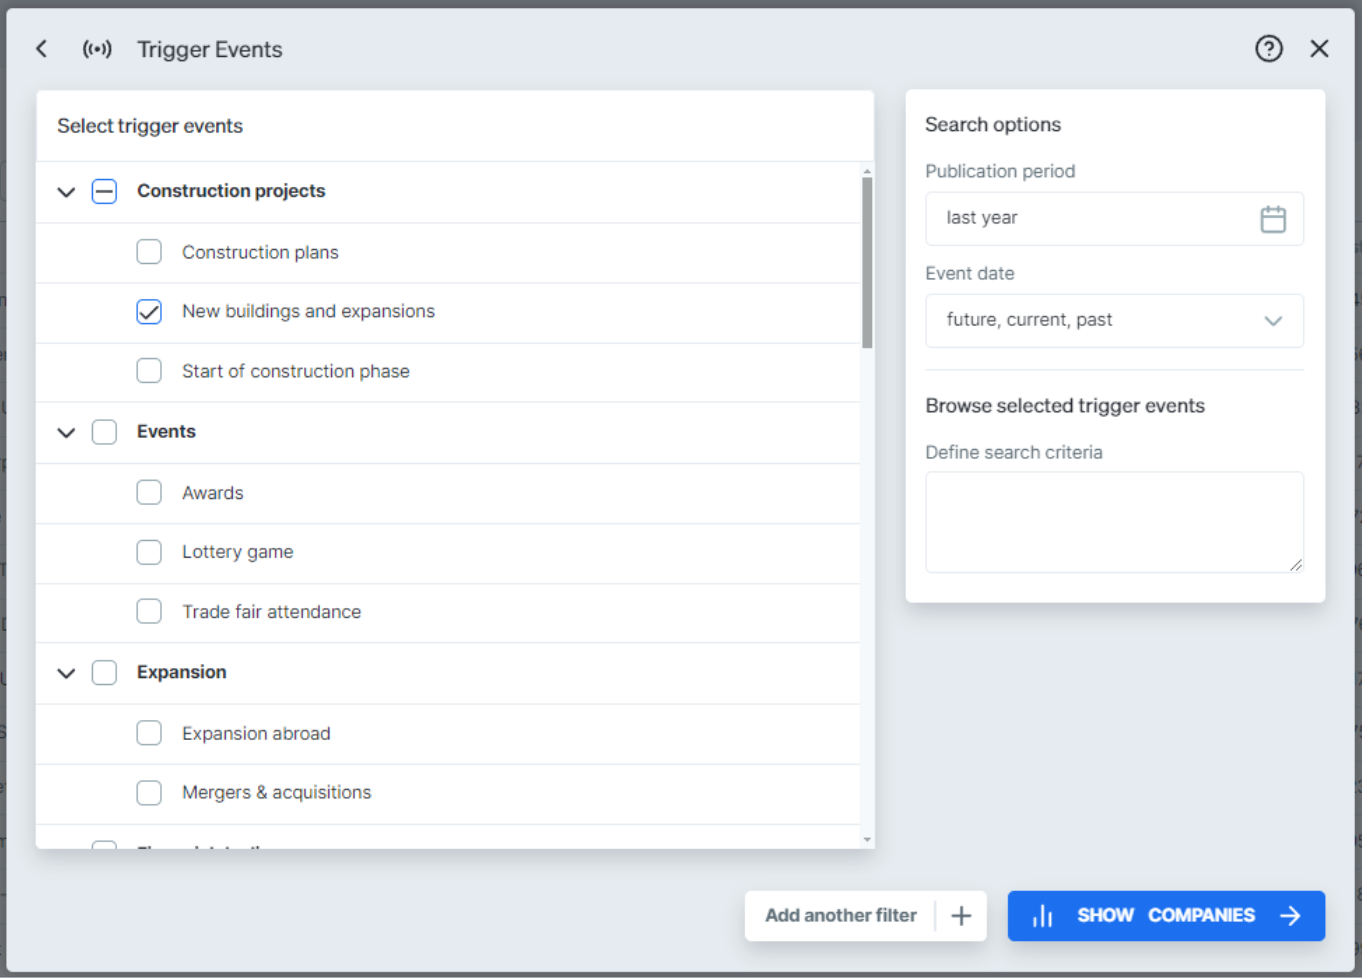Collapse the Events category
This screenshot has width=1362, height=978.
(x=66, y=432)
